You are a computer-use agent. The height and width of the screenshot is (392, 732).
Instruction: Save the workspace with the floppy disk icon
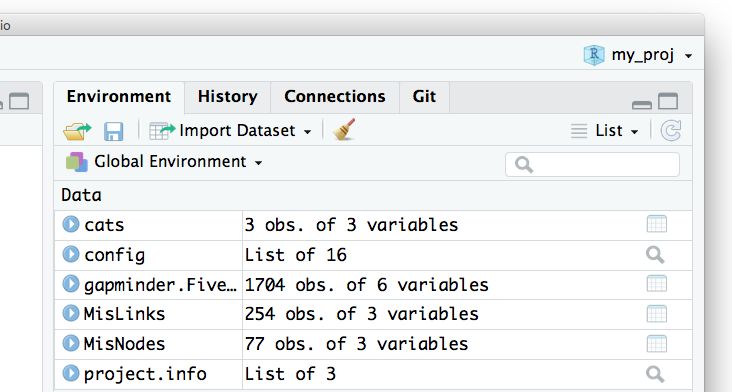point(113,131)
